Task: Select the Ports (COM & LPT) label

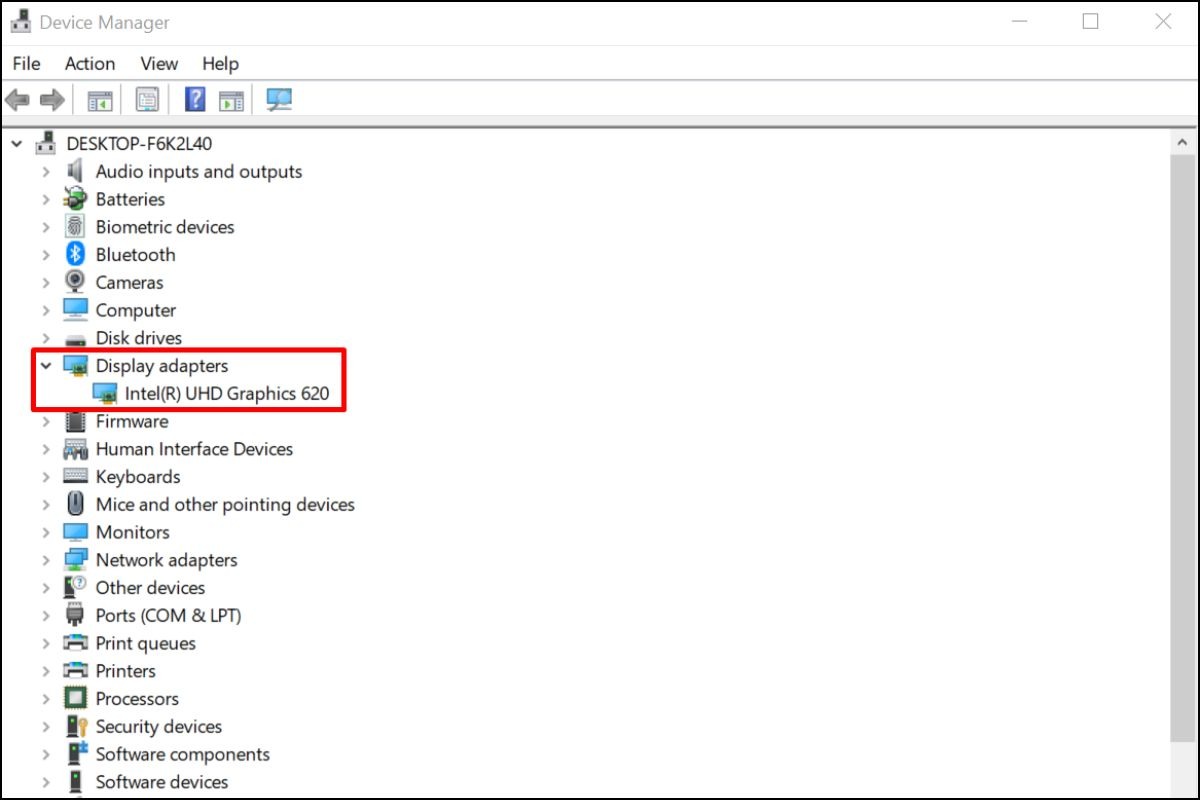Action: (x=168, y=615)
